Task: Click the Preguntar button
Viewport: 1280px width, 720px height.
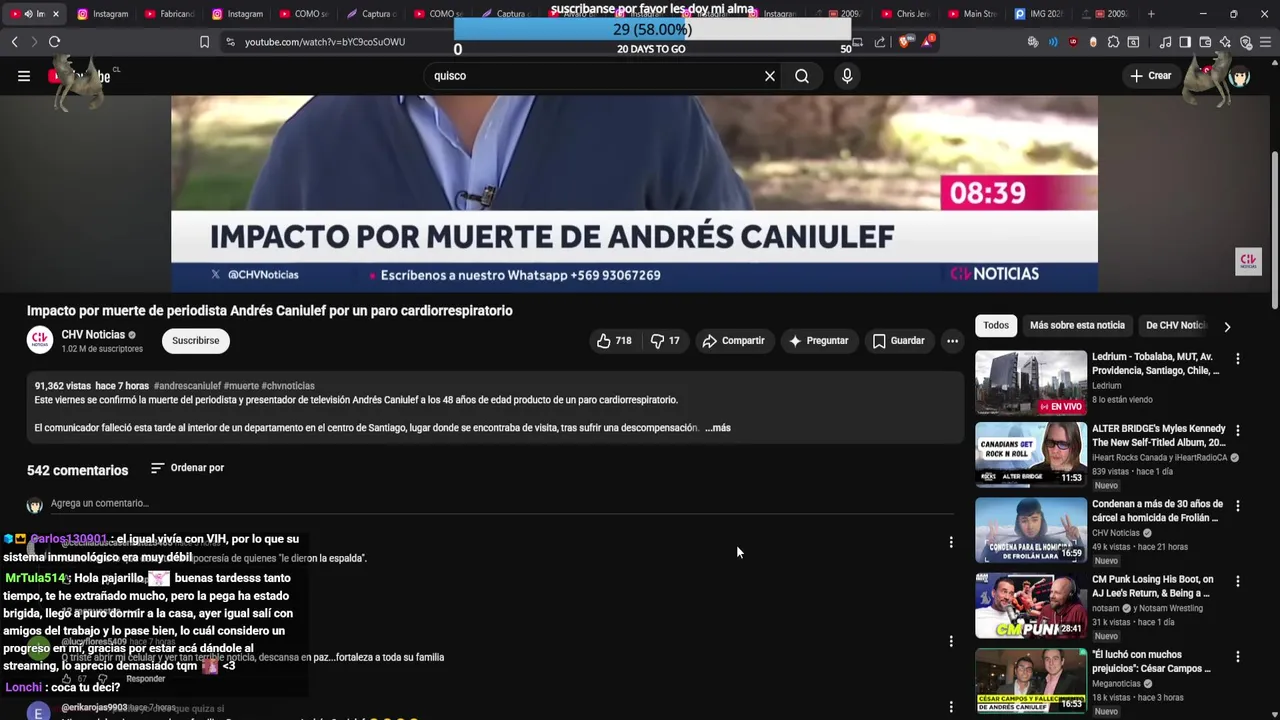Action: [x=818, y=341]
